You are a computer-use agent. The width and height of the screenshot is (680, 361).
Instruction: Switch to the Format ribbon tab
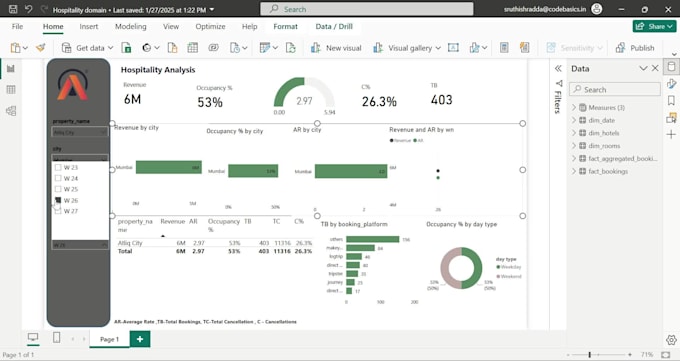285,26
